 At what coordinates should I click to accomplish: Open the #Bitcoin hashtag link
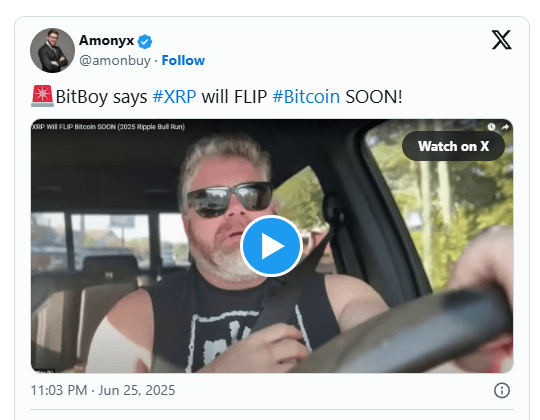[306, 97]
